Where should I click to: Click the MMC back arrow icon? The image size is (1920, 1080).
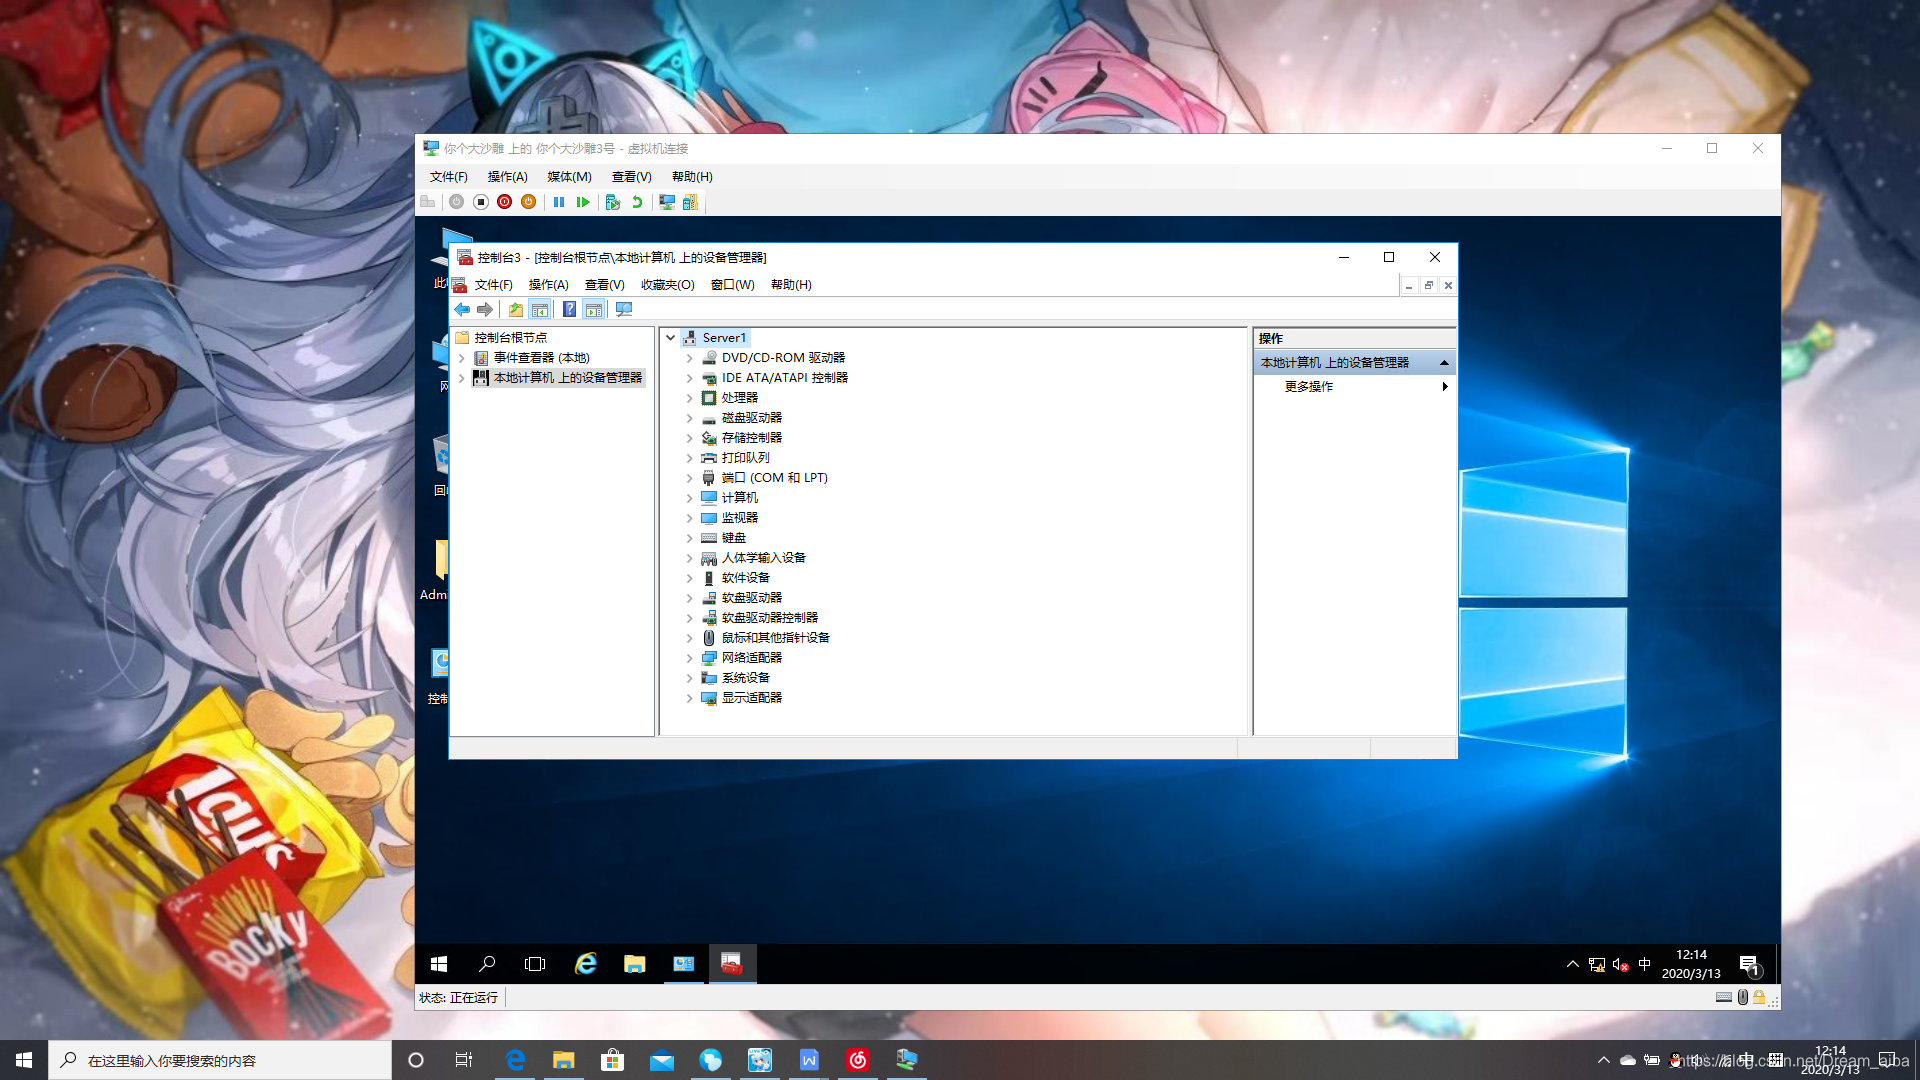click(x=462, y=310)
